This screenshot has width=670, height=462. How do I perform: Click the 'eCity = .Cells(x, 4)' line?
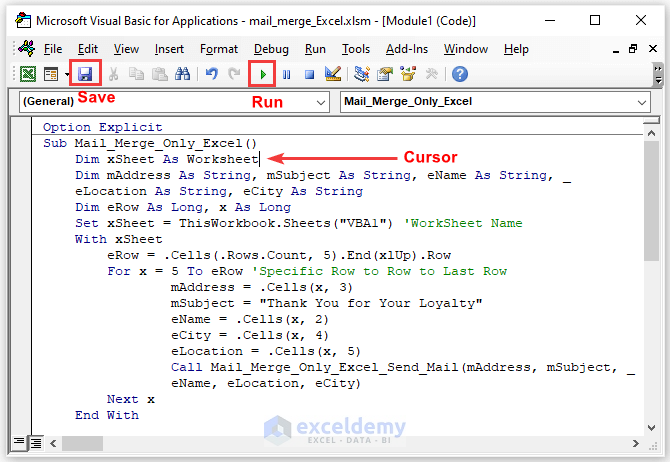coord(250,335)
